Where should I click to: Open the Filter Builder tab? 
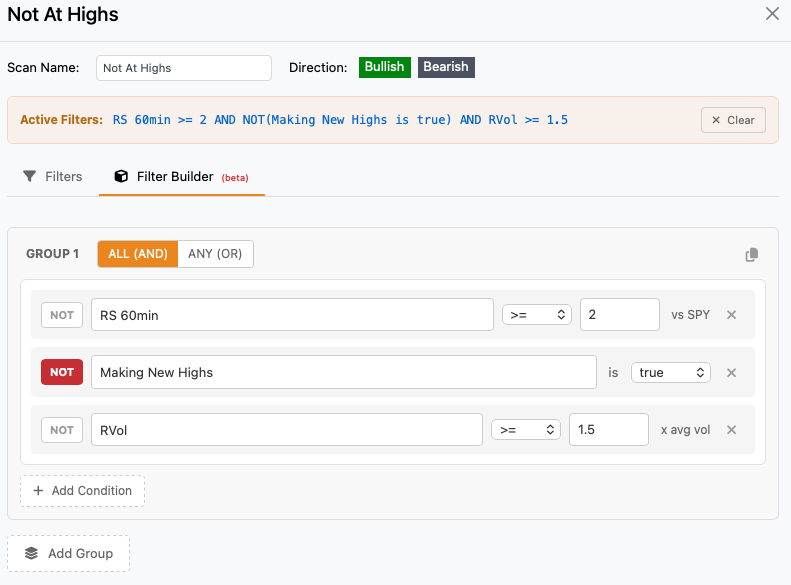pyautogui.click(x=181, y=176)
